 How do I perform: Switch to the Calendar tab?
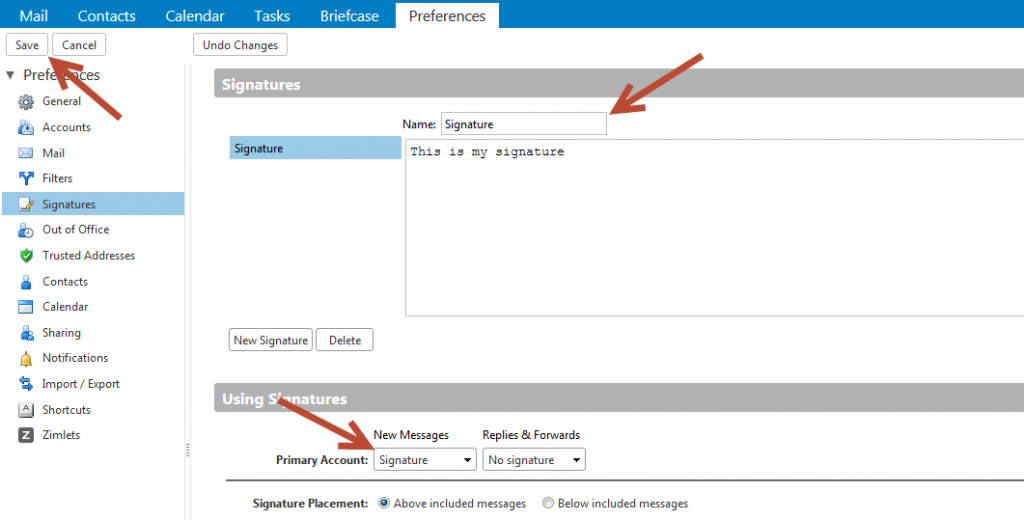[x=195, y=16]
